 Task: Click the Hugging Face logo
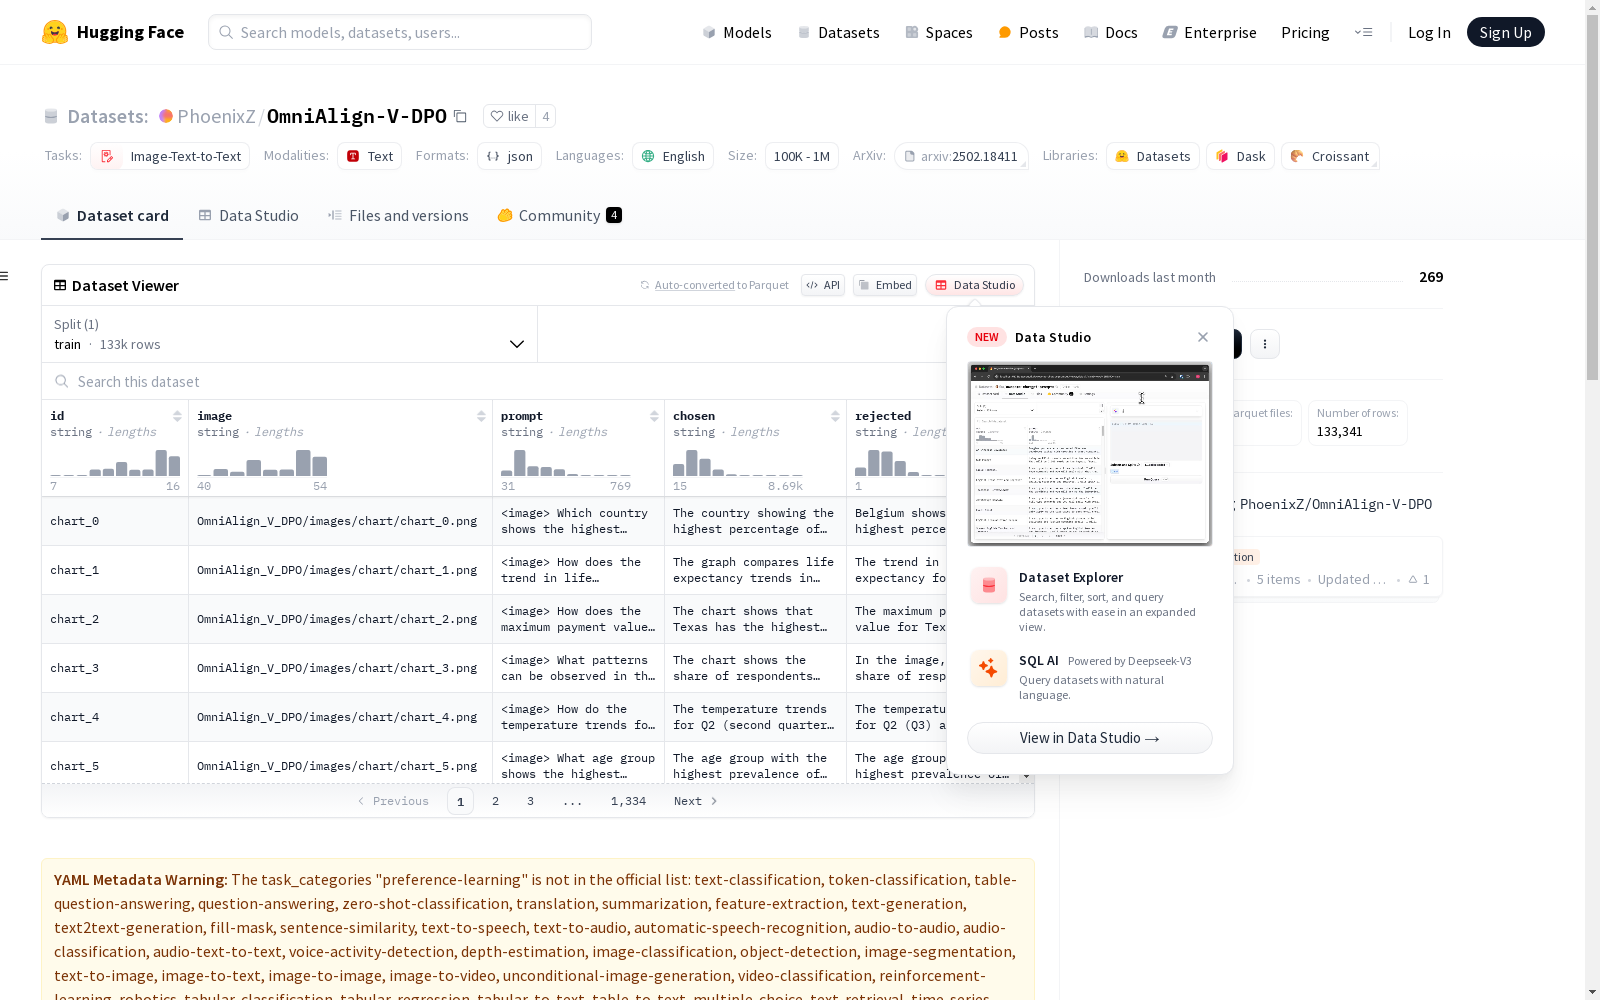[113, 32]
